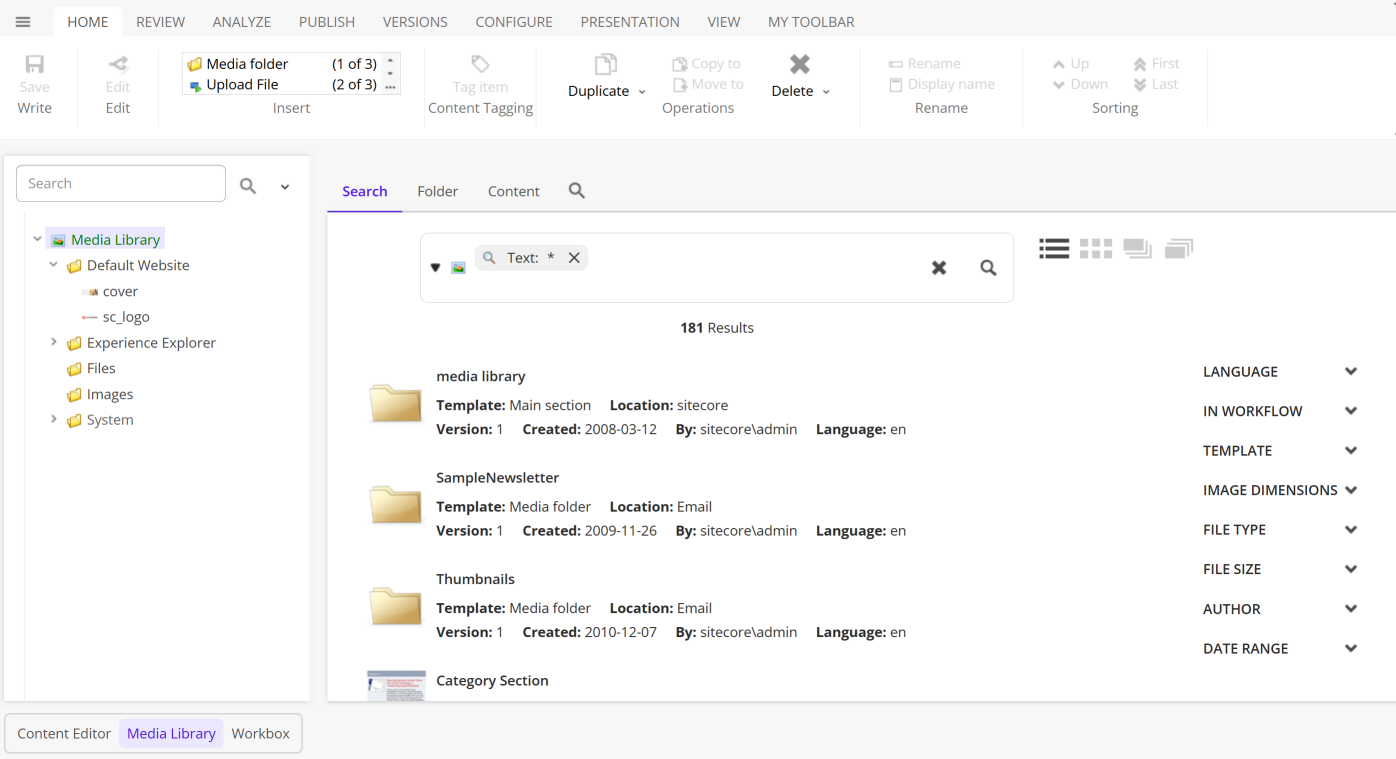Collapse the Default Website folder
Viewport: 1396px width, 759px height.
point(54,266)
